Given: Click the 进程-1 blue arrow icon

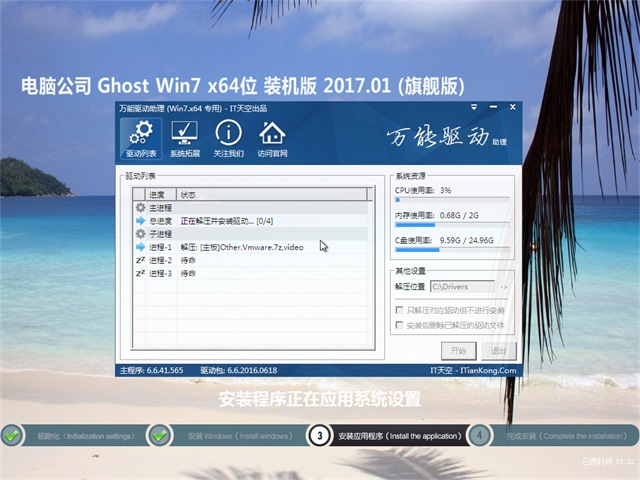Looking at the screenshot, I should tap(140, 247).
